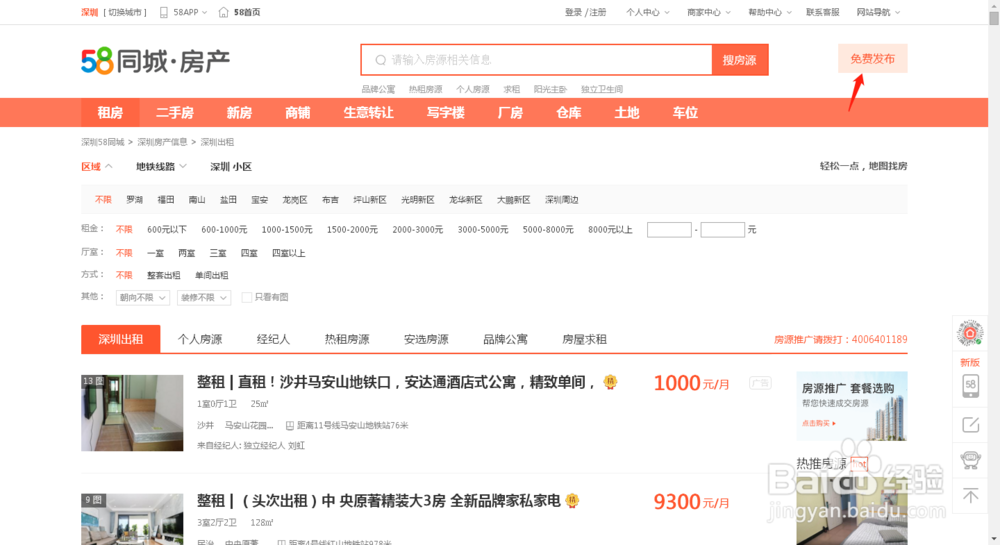1000x545 pixels.
Task: Select the 整套出租 rental mode
Action: 163,275
